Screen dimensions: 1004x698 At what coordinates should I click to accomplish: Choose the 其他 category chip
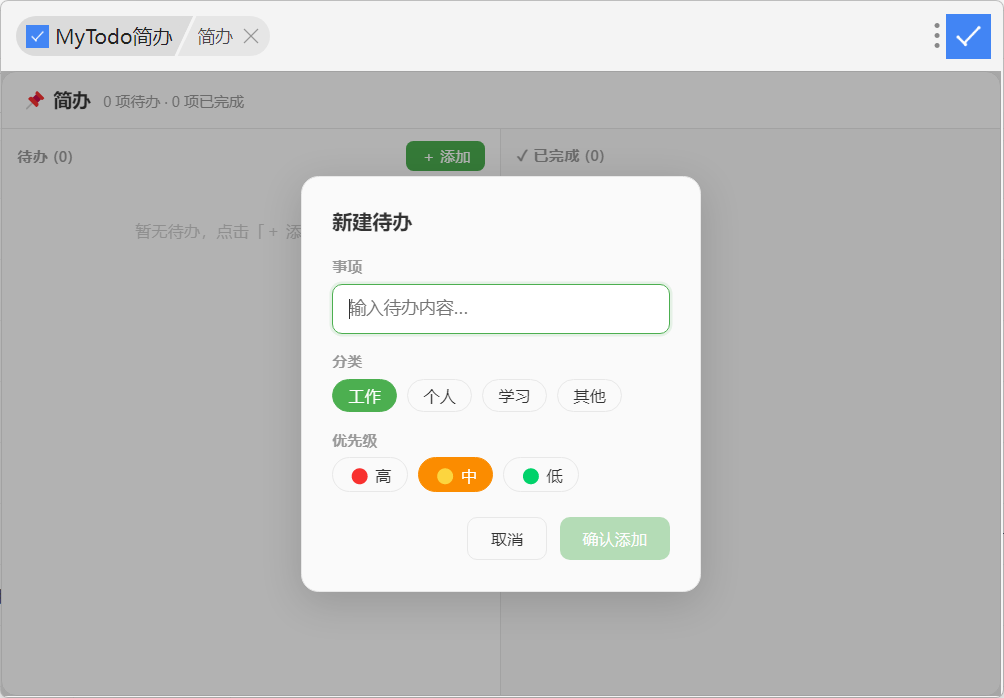pos(589,396)
